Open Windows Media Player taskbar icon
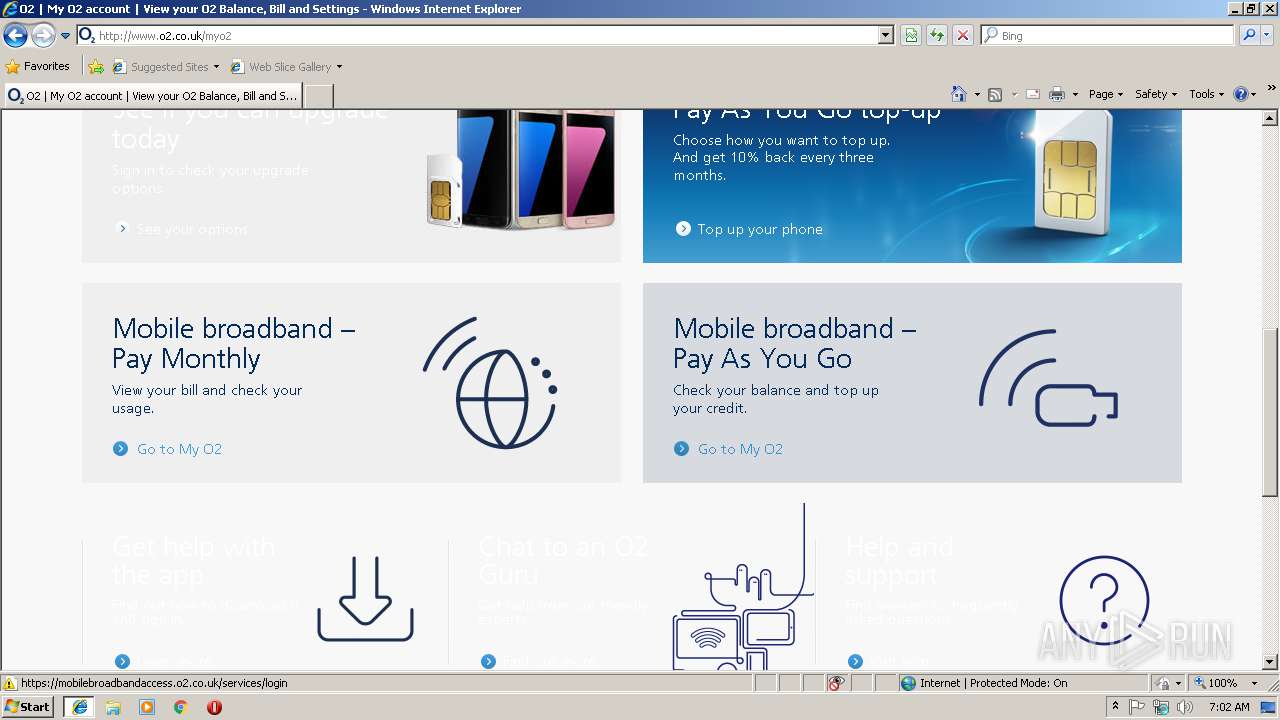The width and height of the screenshot is (1280, 720). (x=147, y=707)
